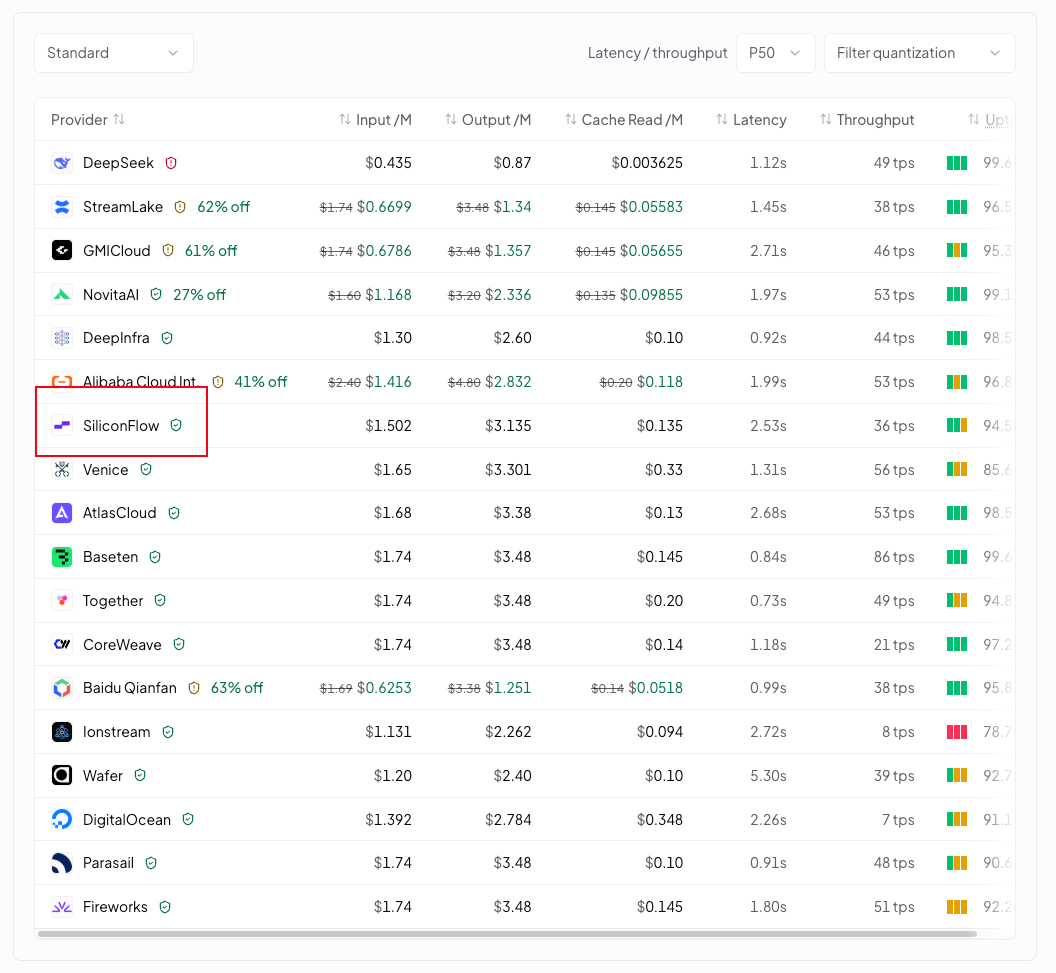Click the Venice provider name

click(105, 469)
